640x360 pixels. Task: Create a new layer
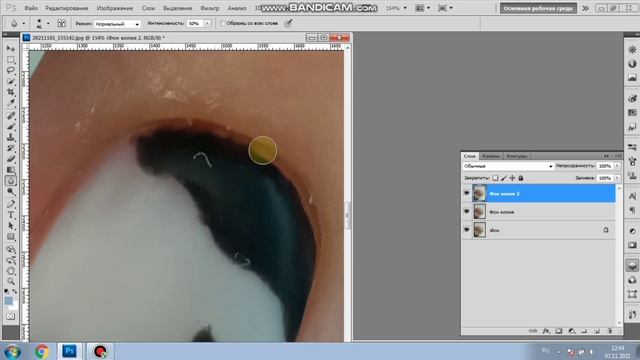(597, 331)
